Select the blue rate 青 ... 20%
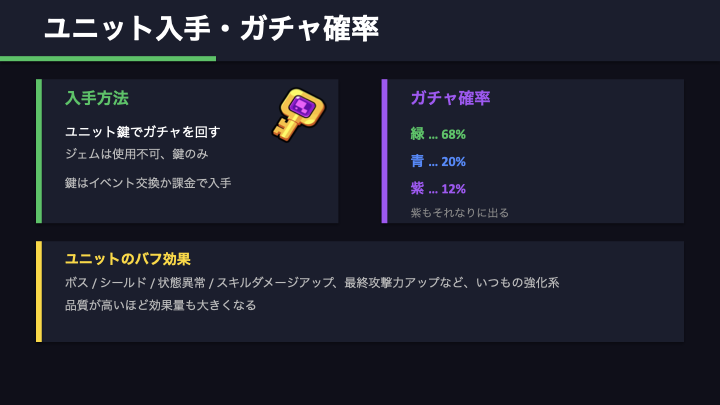Screen dimensions: 720x405 438,161
